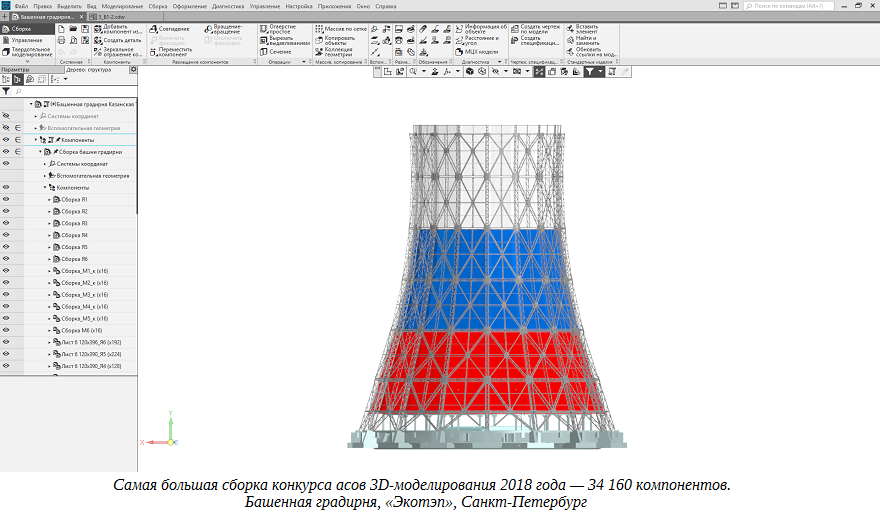The height and width of the screenshot is (515, 880).
Task: Click the Массив по сетке tool
Action: click(x=341, y=29)
